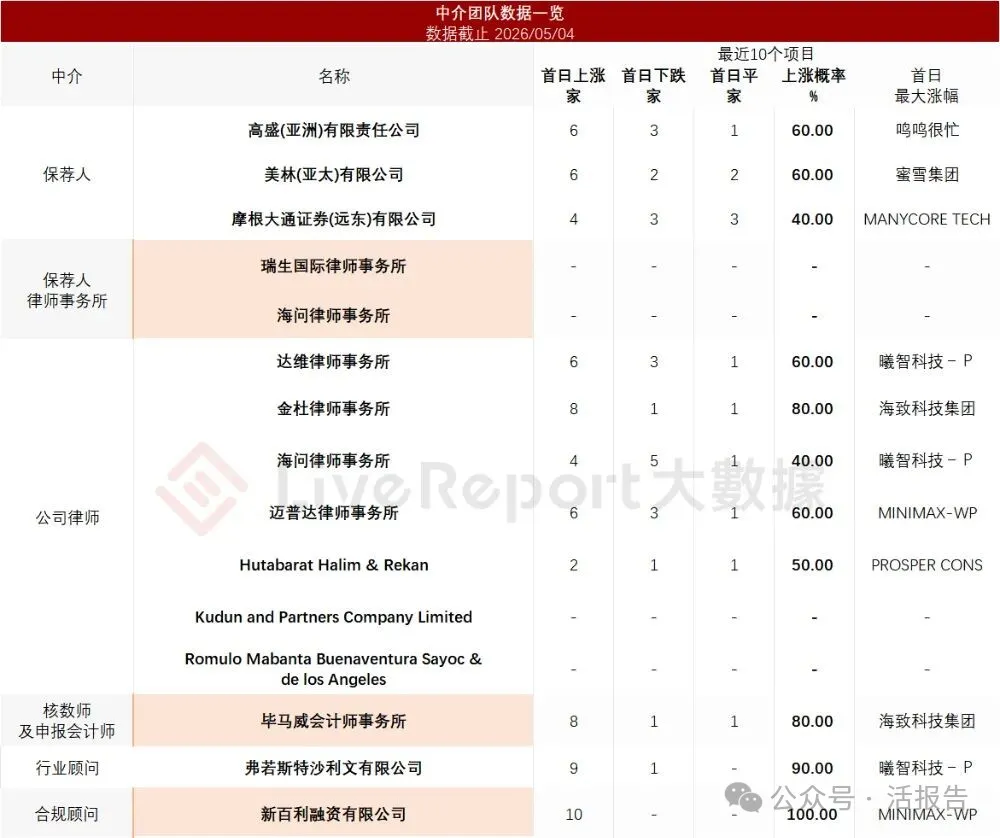Click the 上涨概率% column header
1000x838 pixels.
pos(813,85)
